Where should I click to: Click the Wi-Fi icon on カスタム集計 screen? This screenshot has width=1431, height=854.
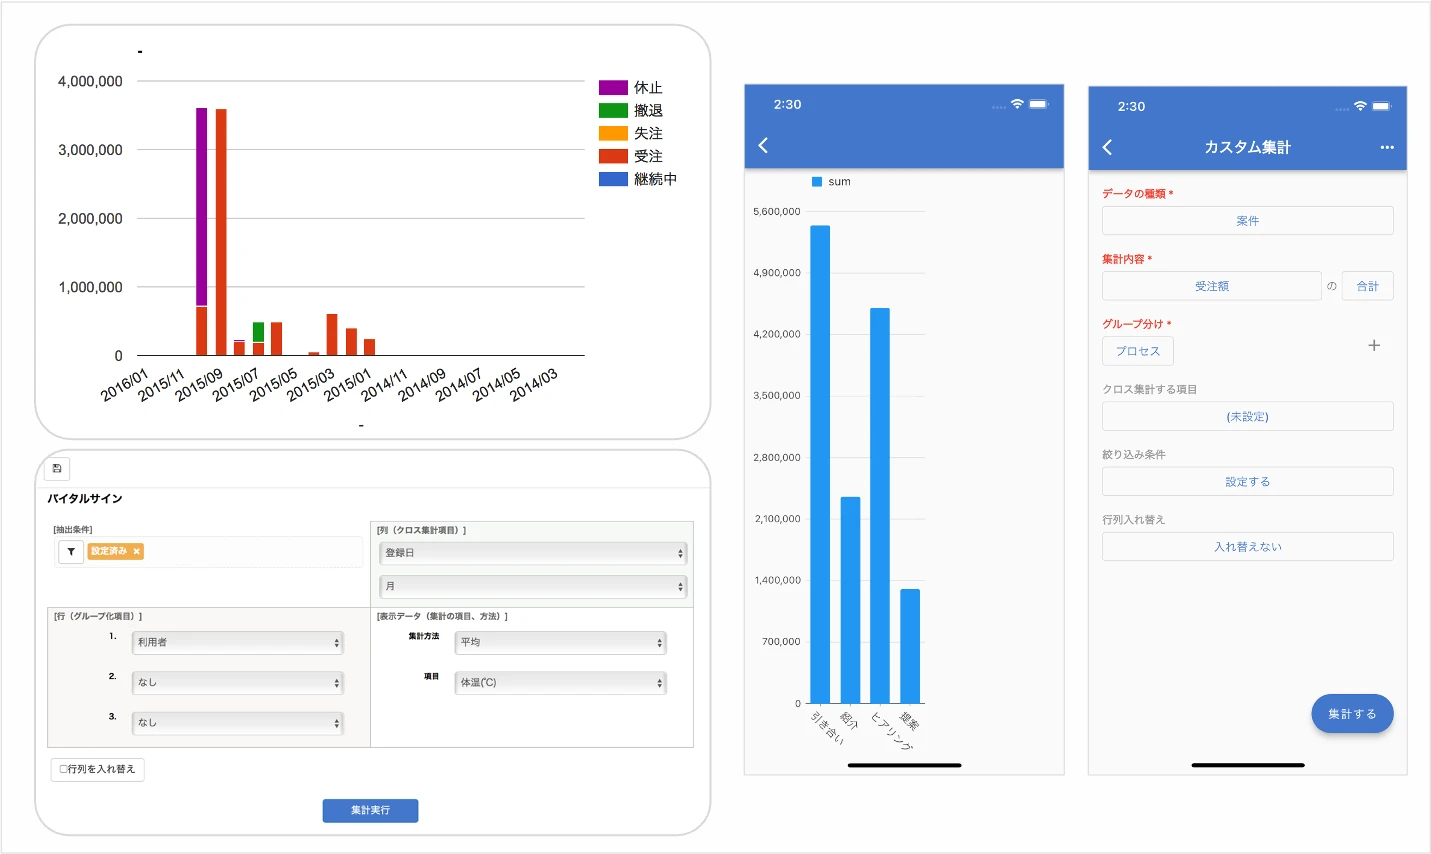(x=1360, y=107)
